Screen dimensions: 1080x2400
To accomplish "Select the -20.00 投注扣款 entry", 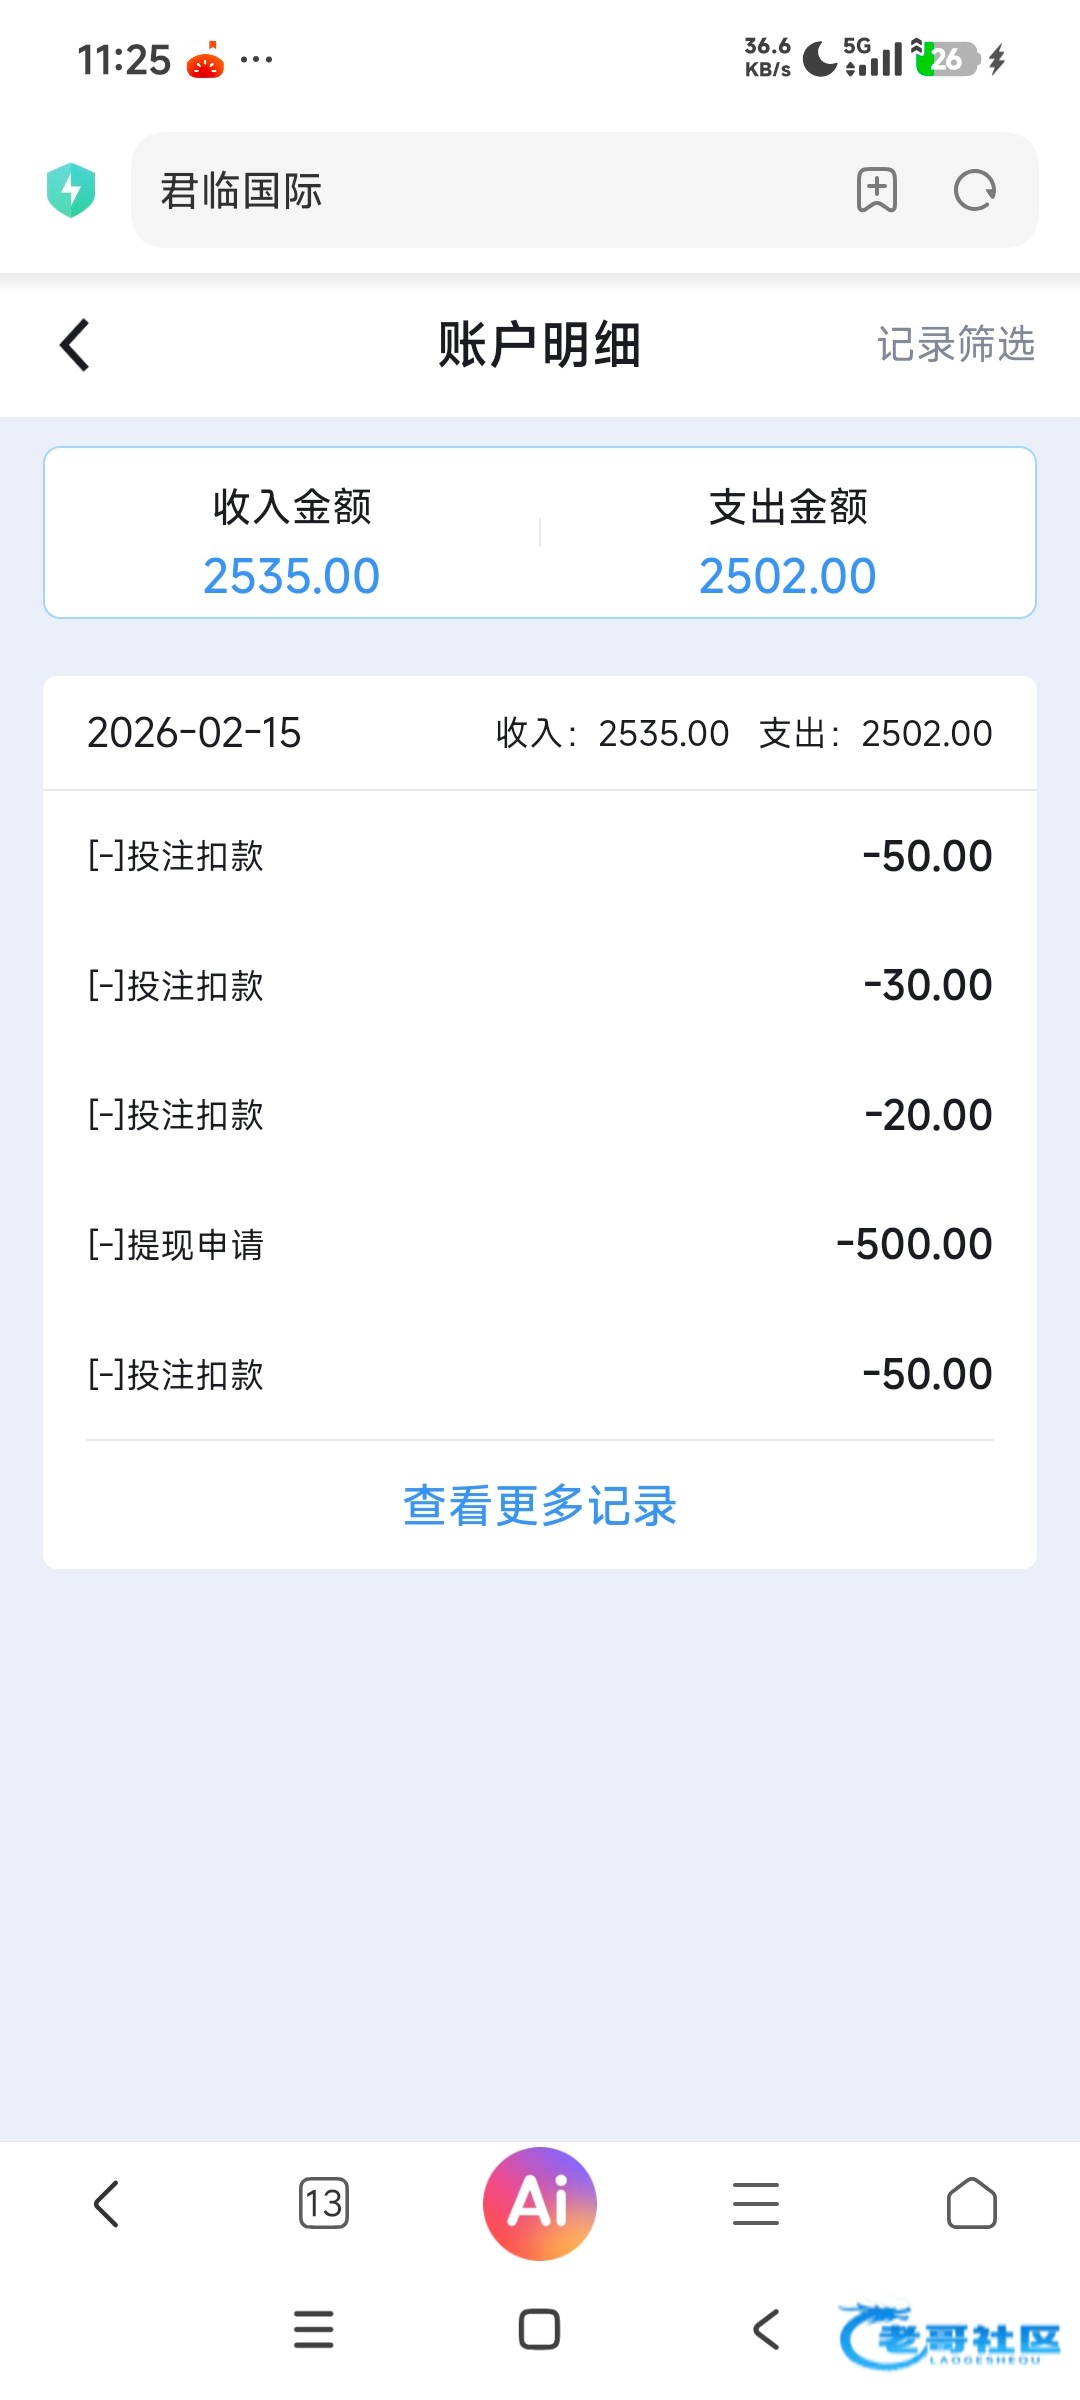I will click(540, 1115).
